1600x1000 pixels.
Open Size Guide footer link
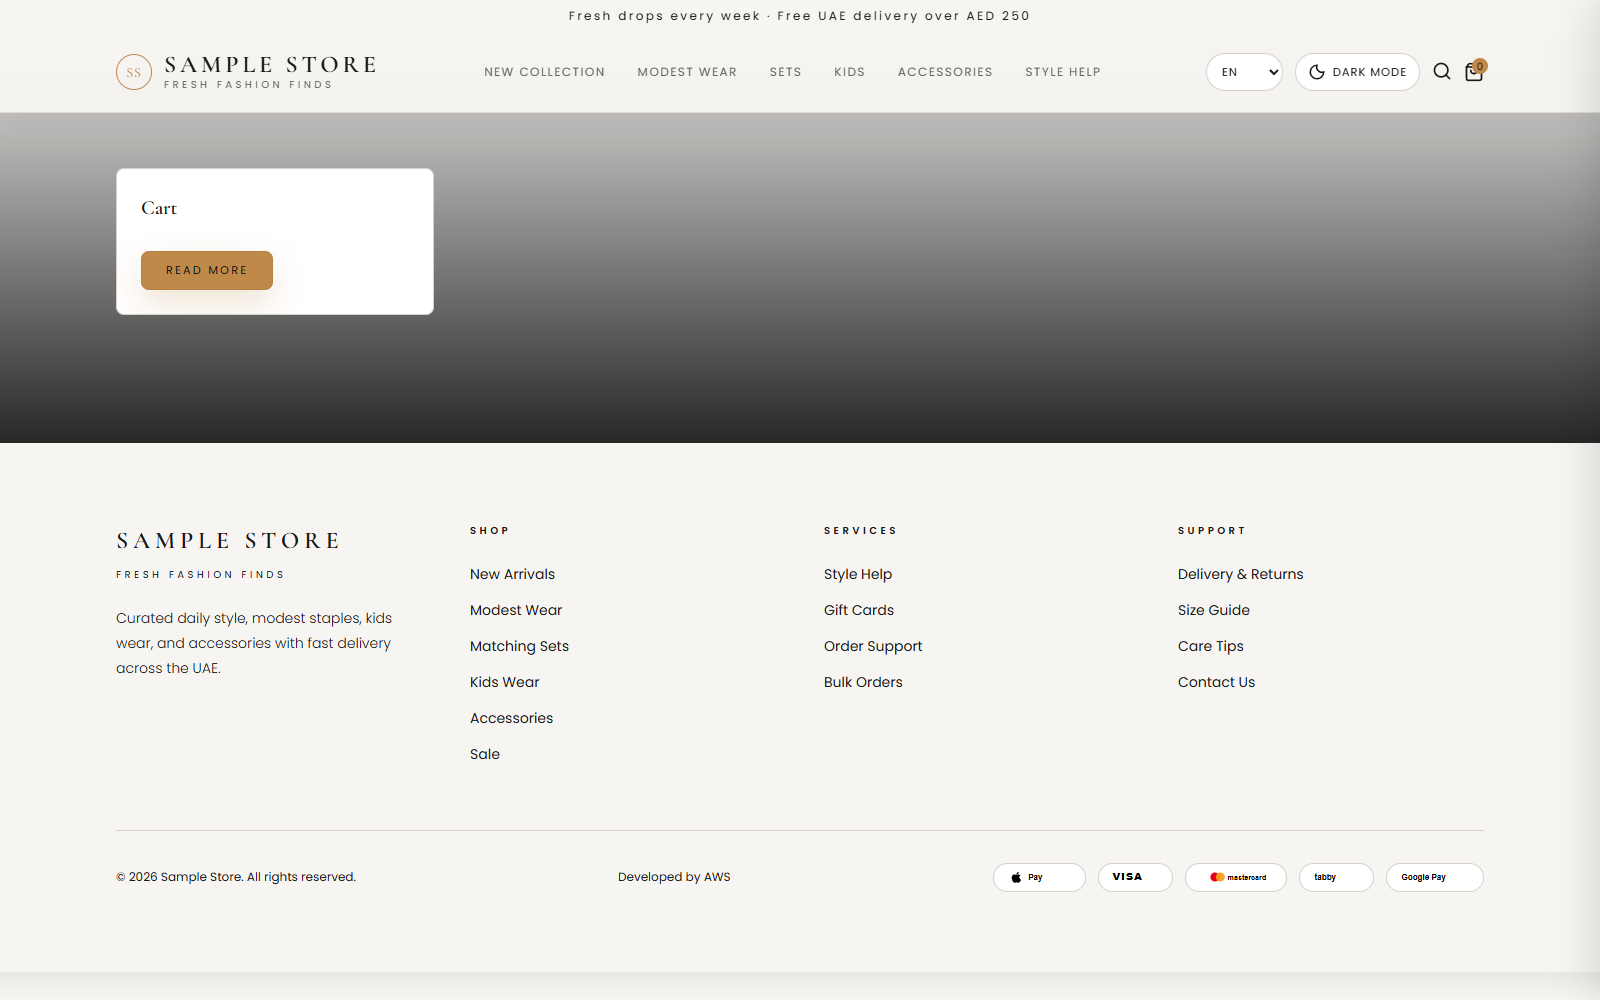(x=1214, y=610)
